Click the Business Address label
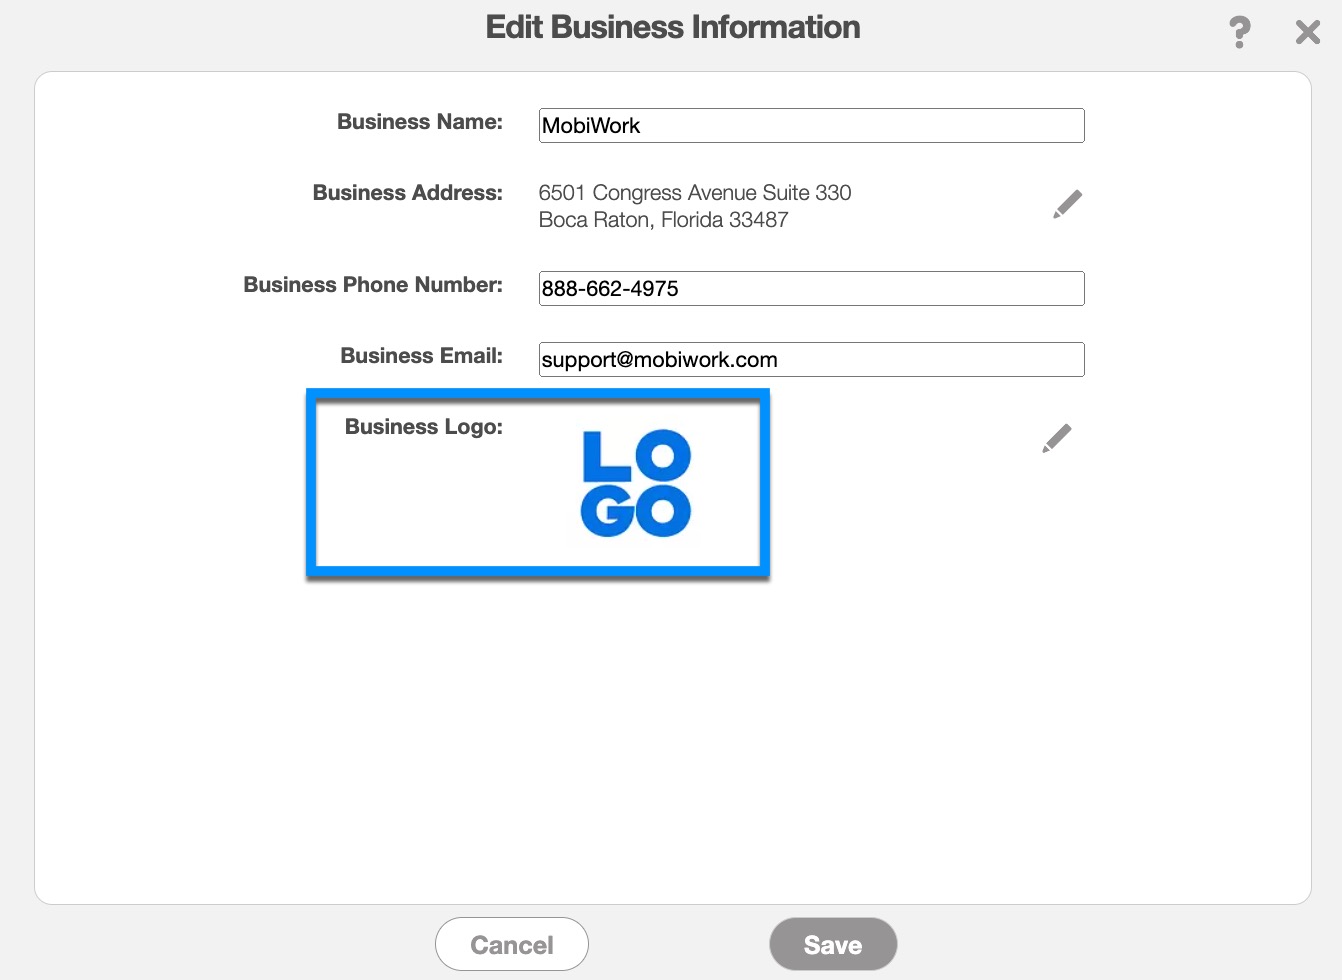1342x980 pixels. pos(407,193)
